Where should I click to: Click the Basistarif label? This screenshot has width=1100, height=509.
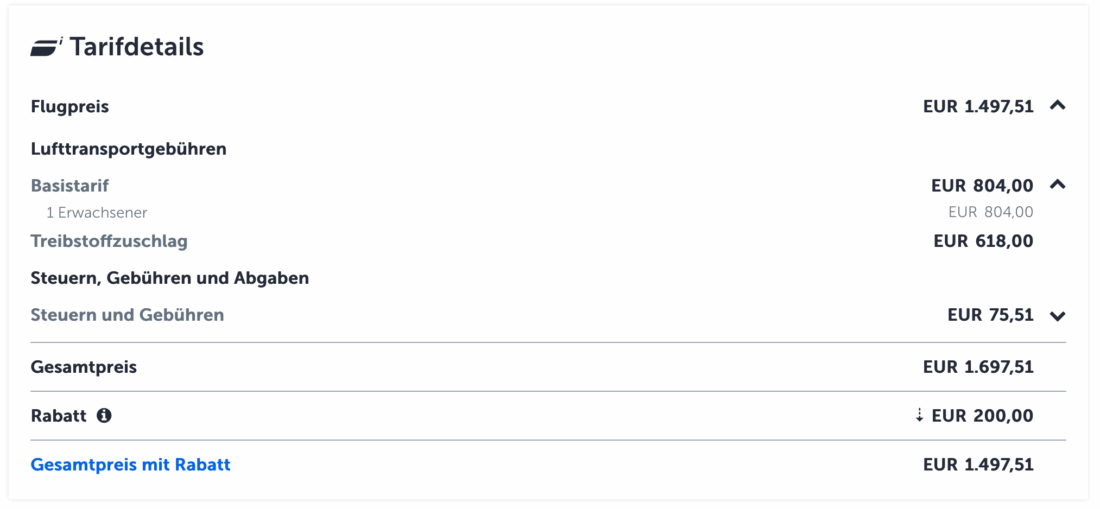coord(70,186)
